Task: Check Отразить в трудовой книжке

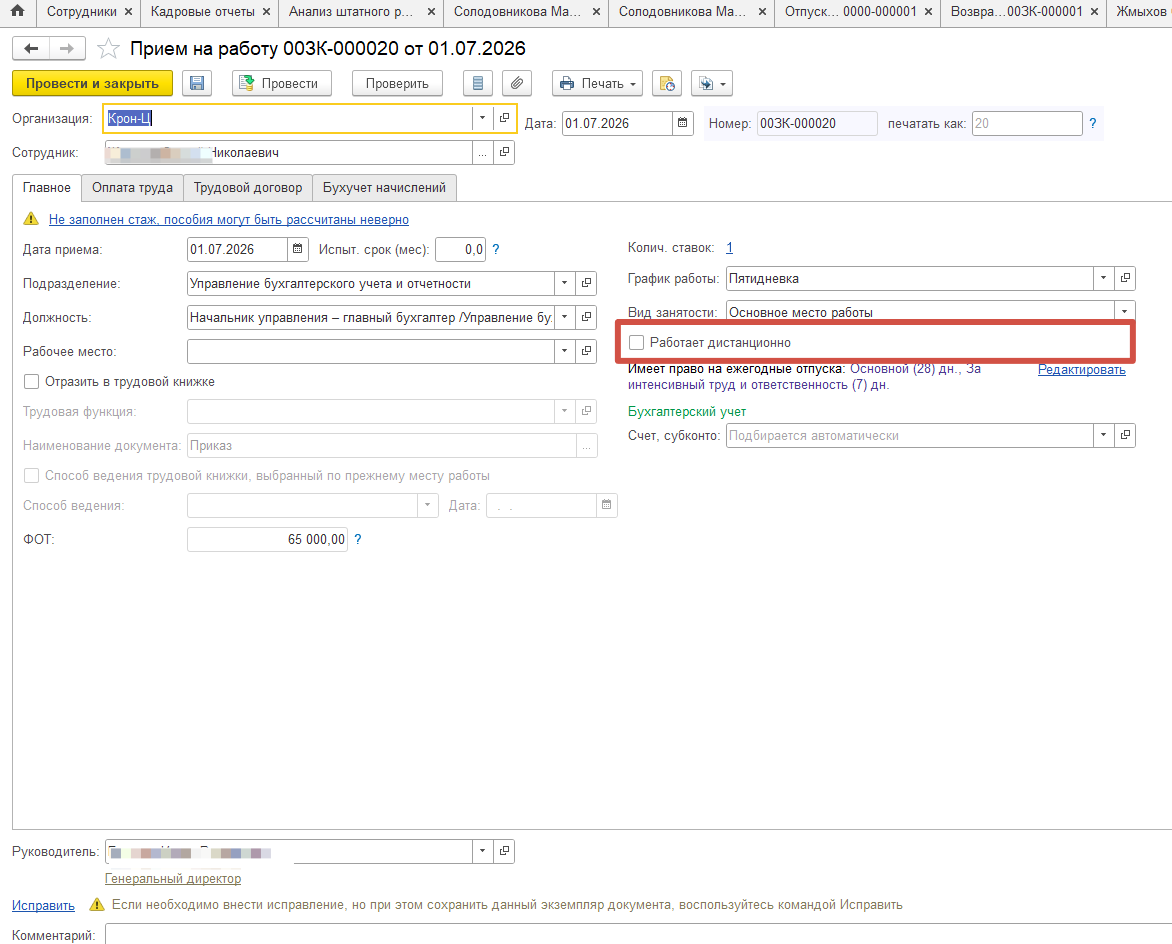Action: point(31,381)
